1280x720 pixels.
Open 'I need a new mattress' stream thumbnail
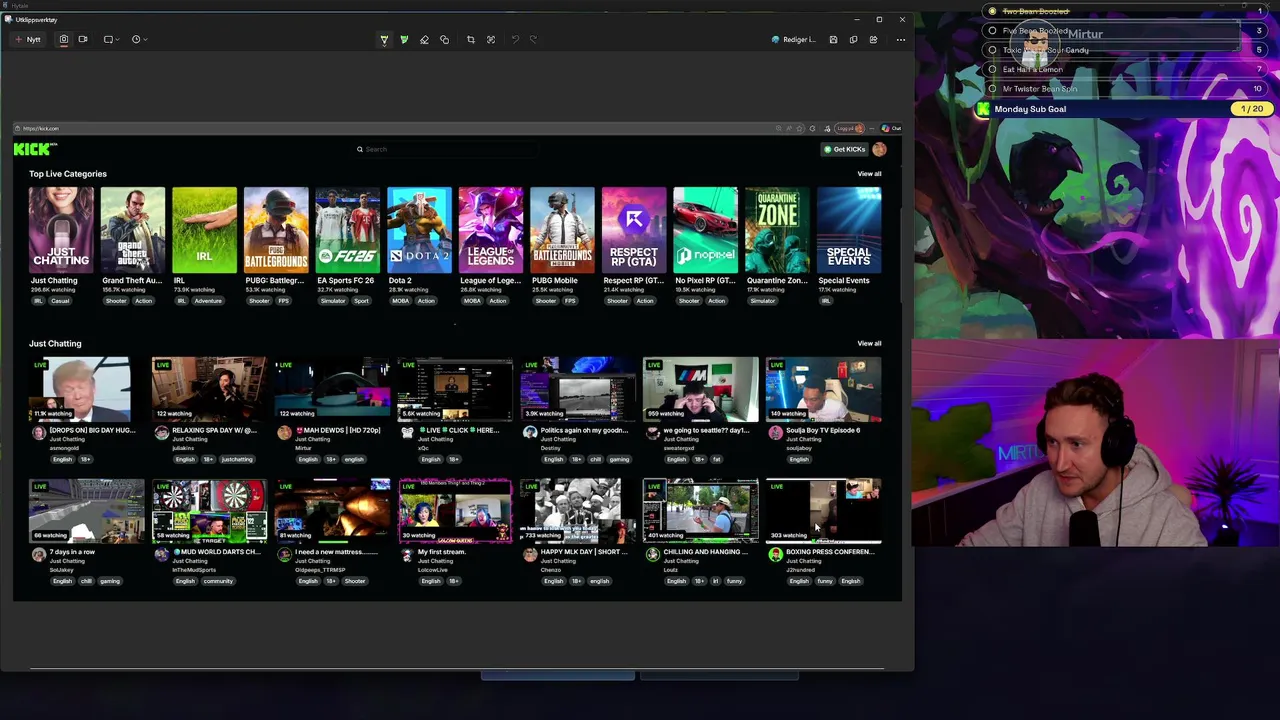click(332, 511)
